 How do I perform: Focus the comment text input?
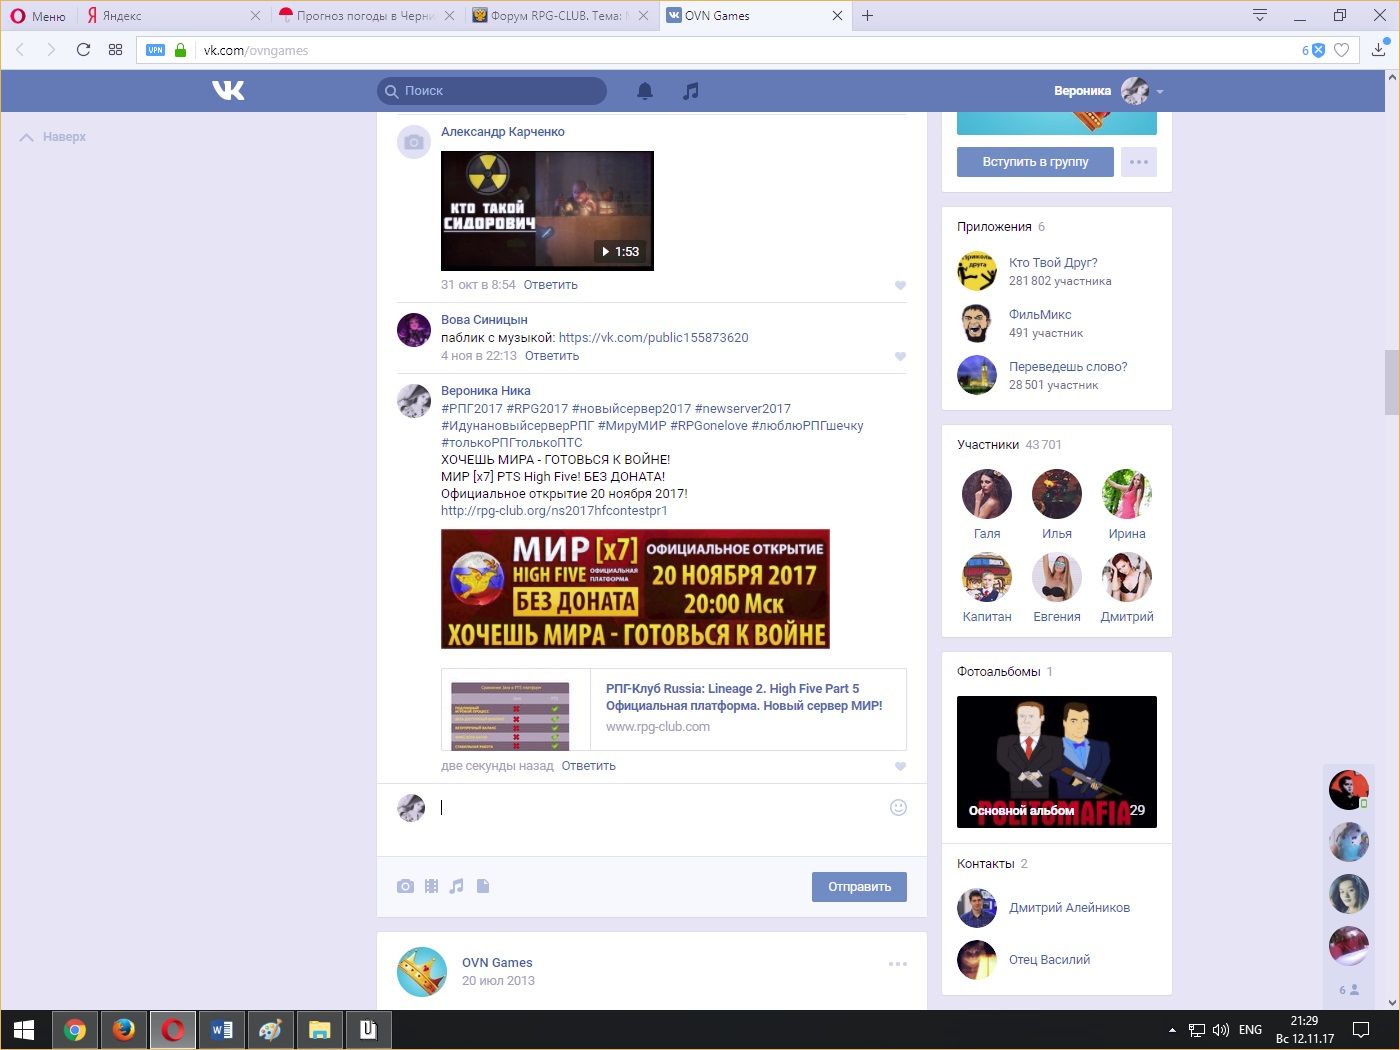click(x=660, y=808)
